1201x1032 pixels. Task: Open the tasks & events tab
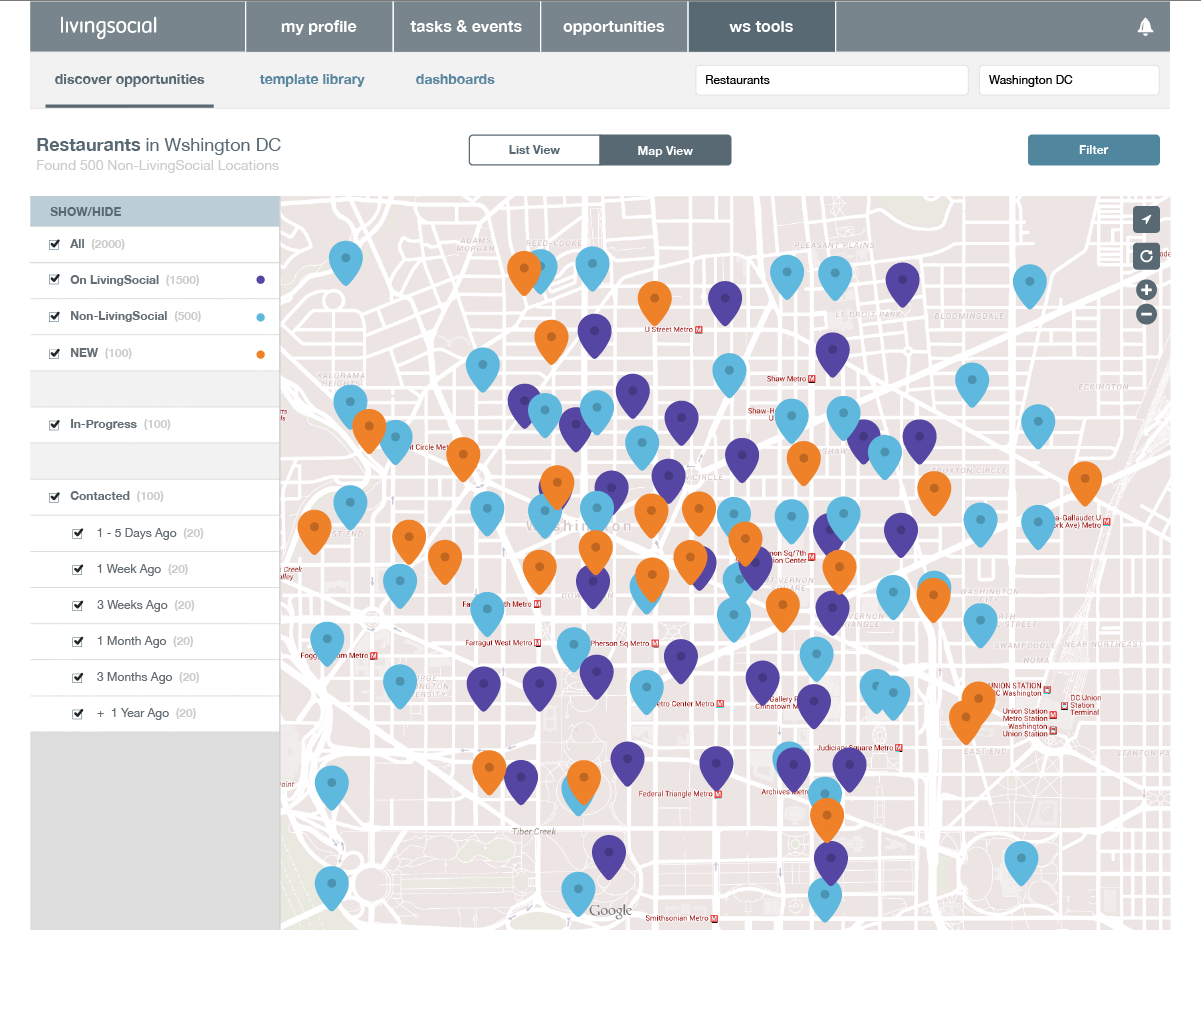[x=466, y=27]
